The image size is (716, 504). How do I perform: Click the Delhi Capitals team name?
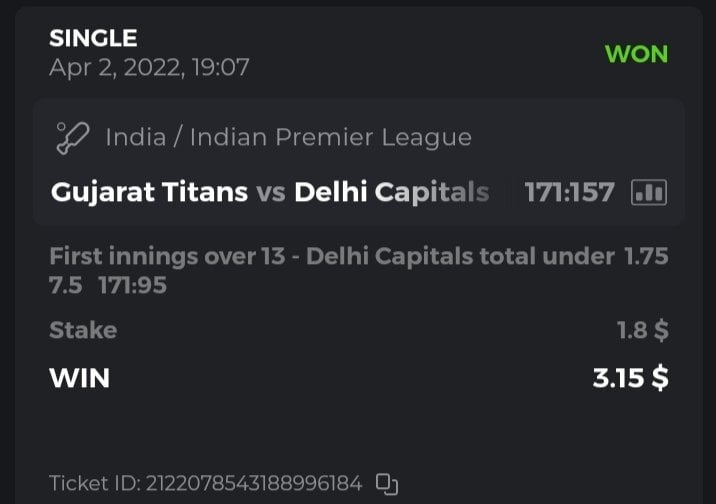coord(391,192)
